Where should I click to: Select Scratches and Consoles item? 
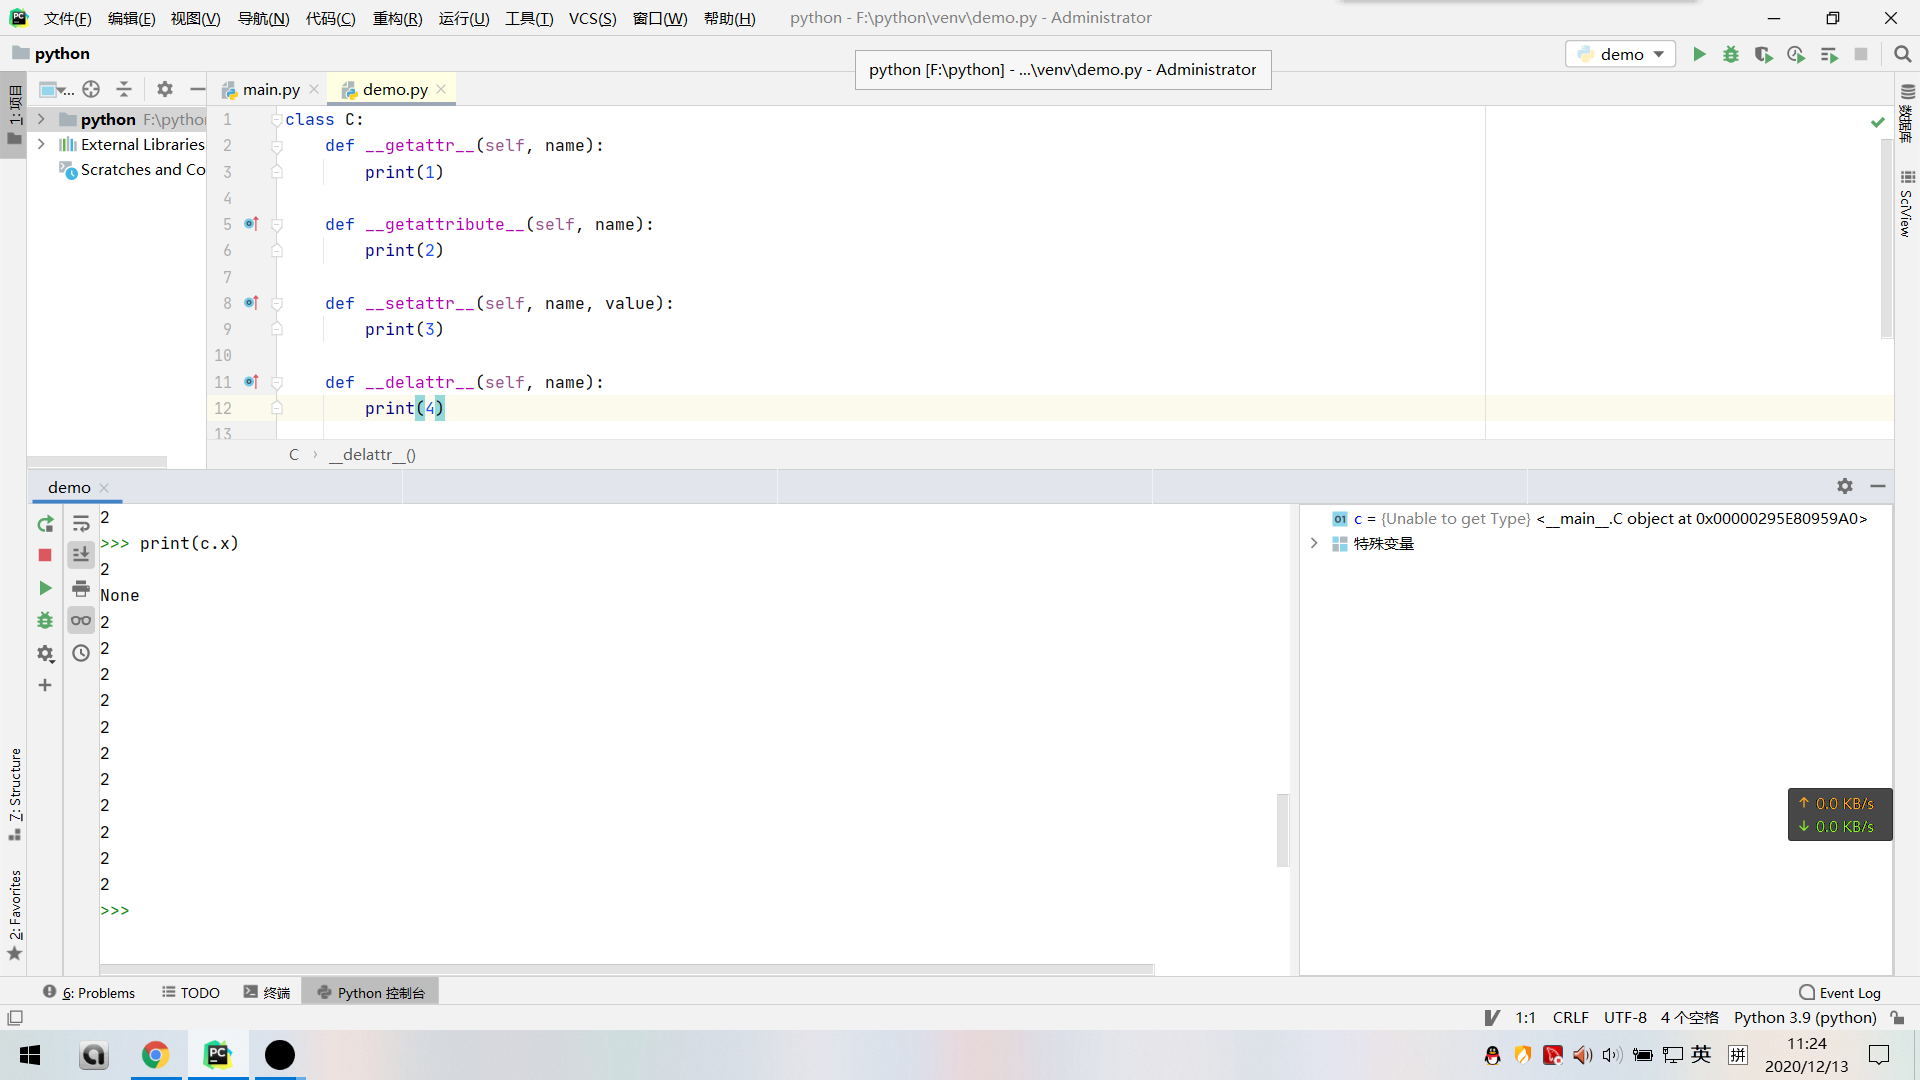coord(133,170)
